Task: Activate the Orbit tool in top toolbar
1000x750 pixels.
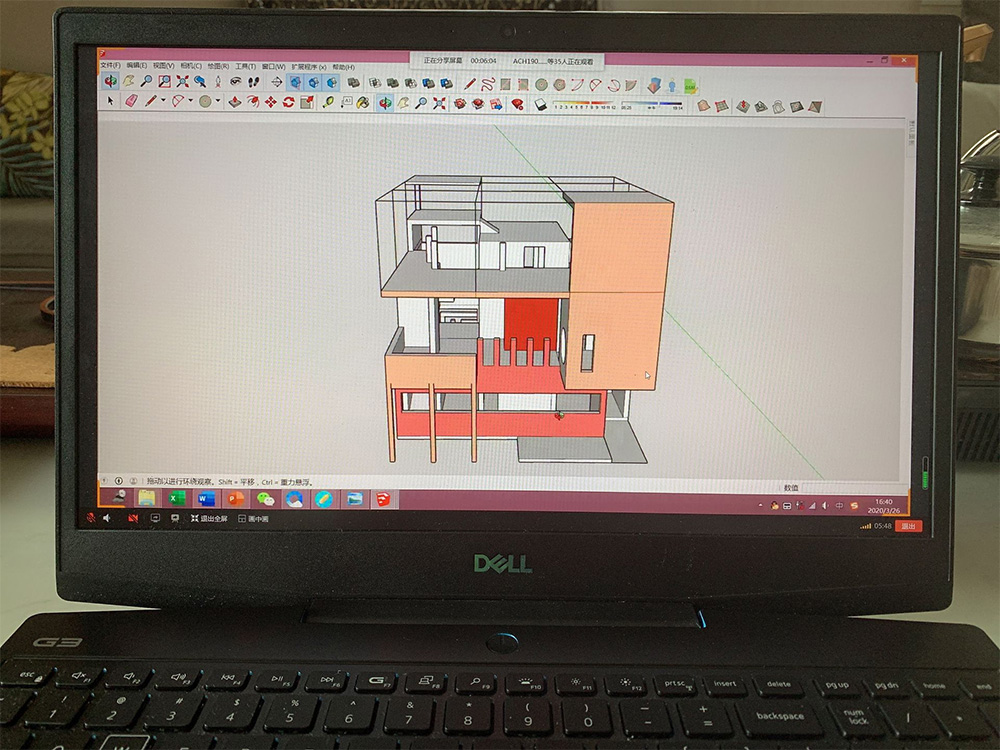Action: 111,81
